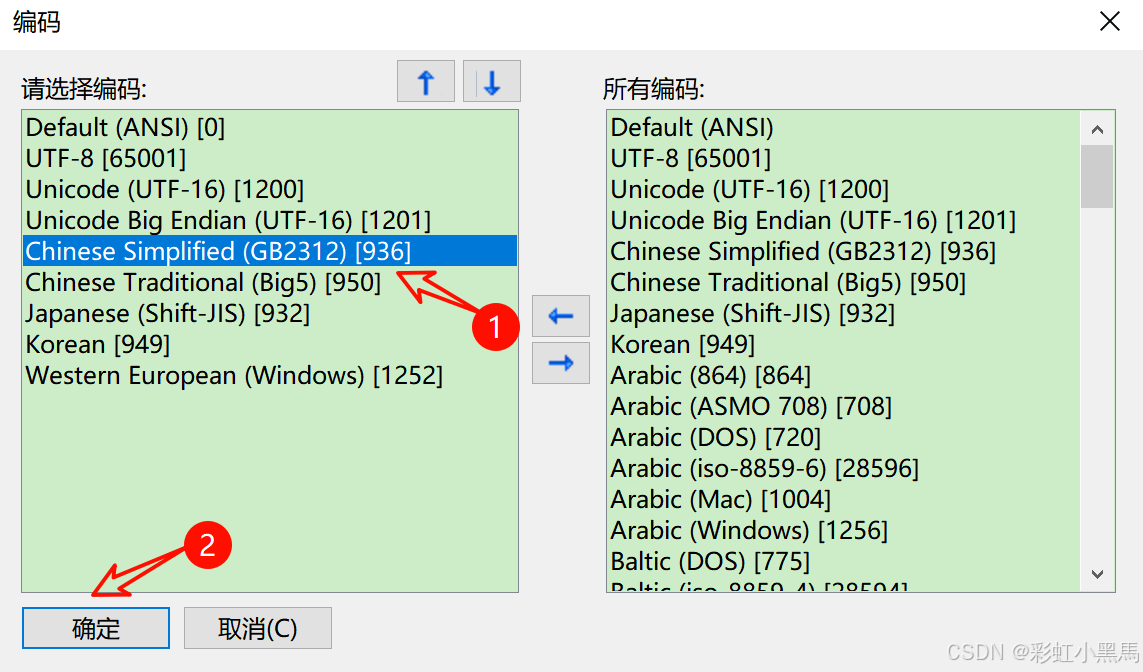The image size is (1143, 672).
Task: Click the blue down arrow to reorder encodings
Action: [491, 81]
